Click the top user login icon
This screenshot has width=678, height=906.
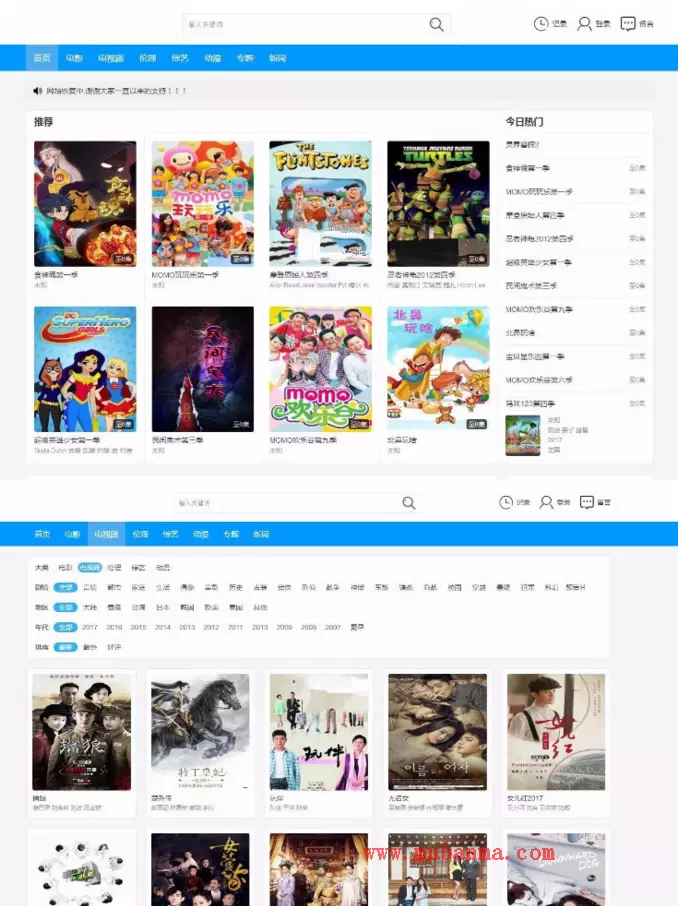(x=584, y=23)
